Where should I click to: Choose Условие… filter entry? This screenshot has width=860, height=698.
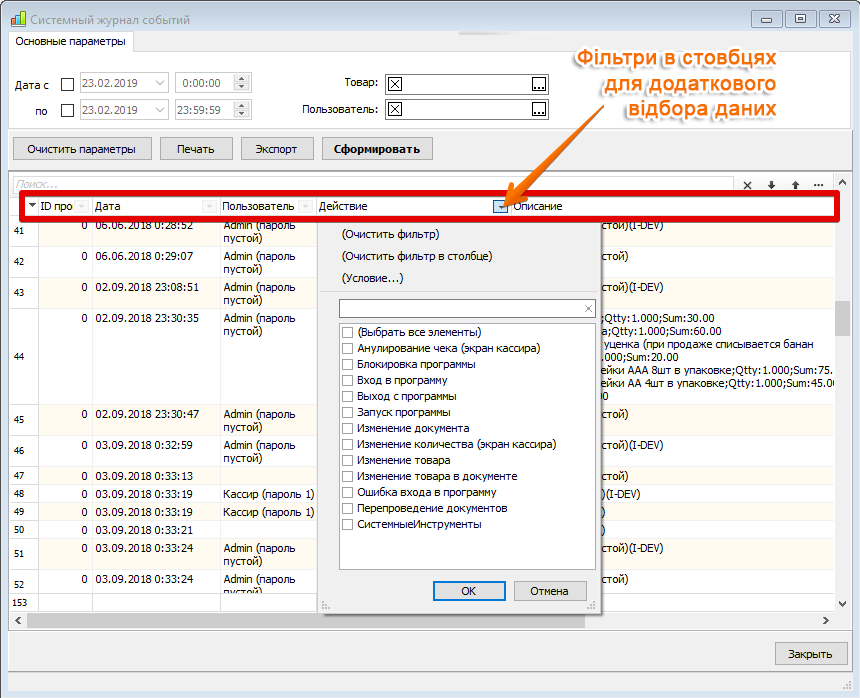[372, 278]
